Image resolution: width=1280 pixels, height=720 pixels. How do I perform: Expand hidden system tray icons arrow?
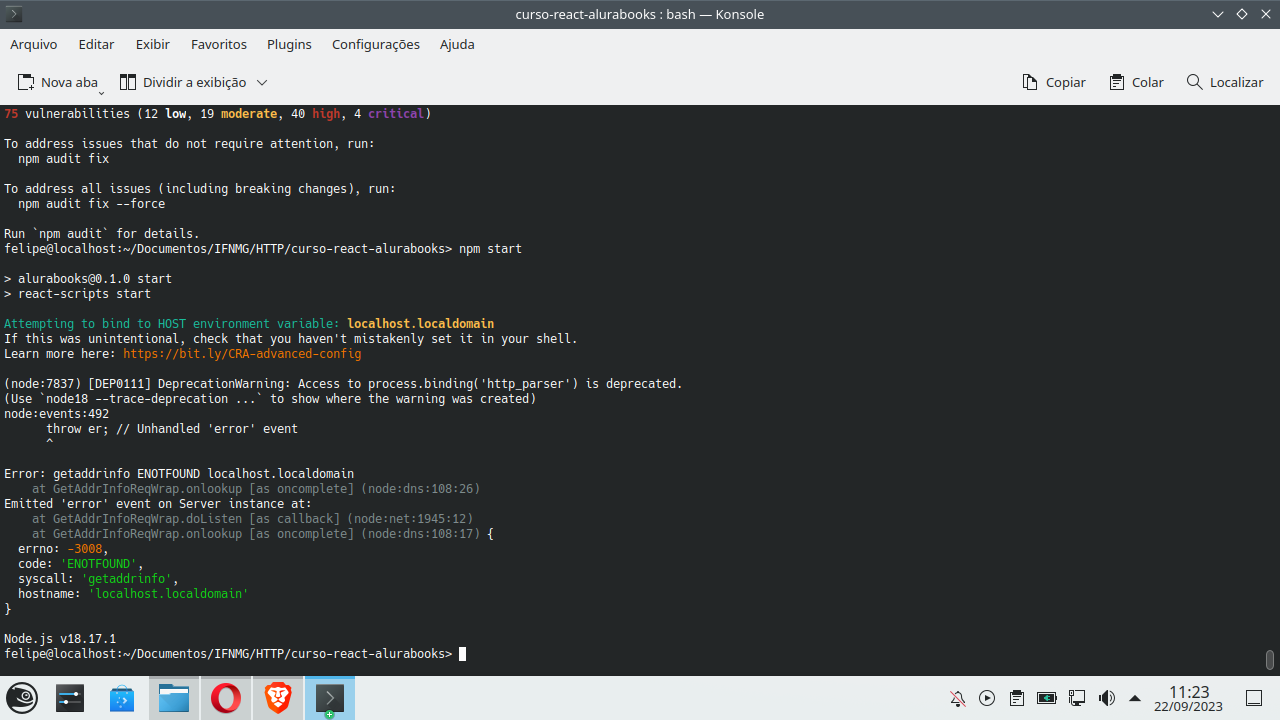[x=1135, y=698]
